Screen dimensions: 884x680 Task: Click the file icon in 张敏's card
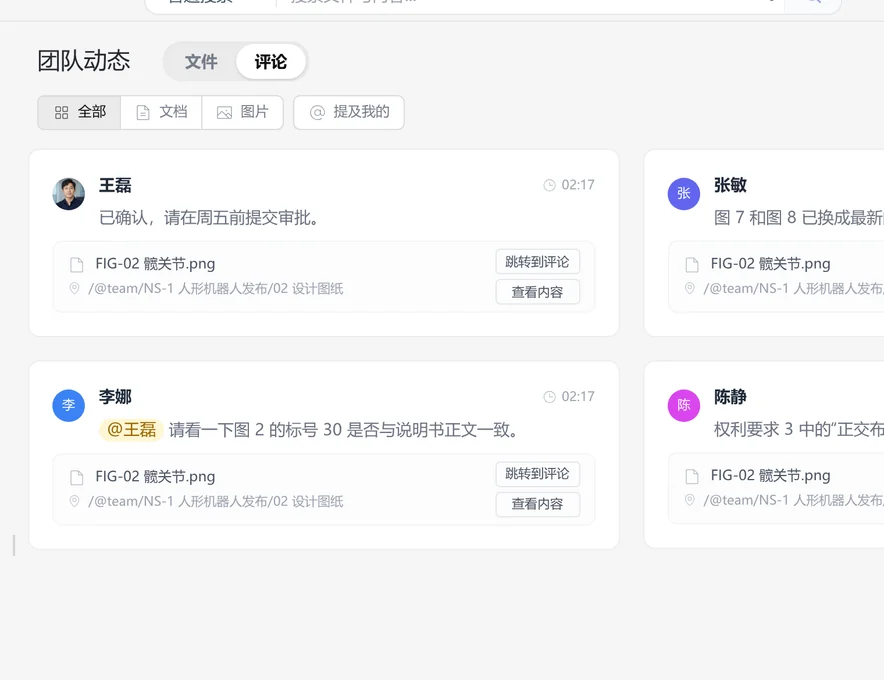[692, 264]
